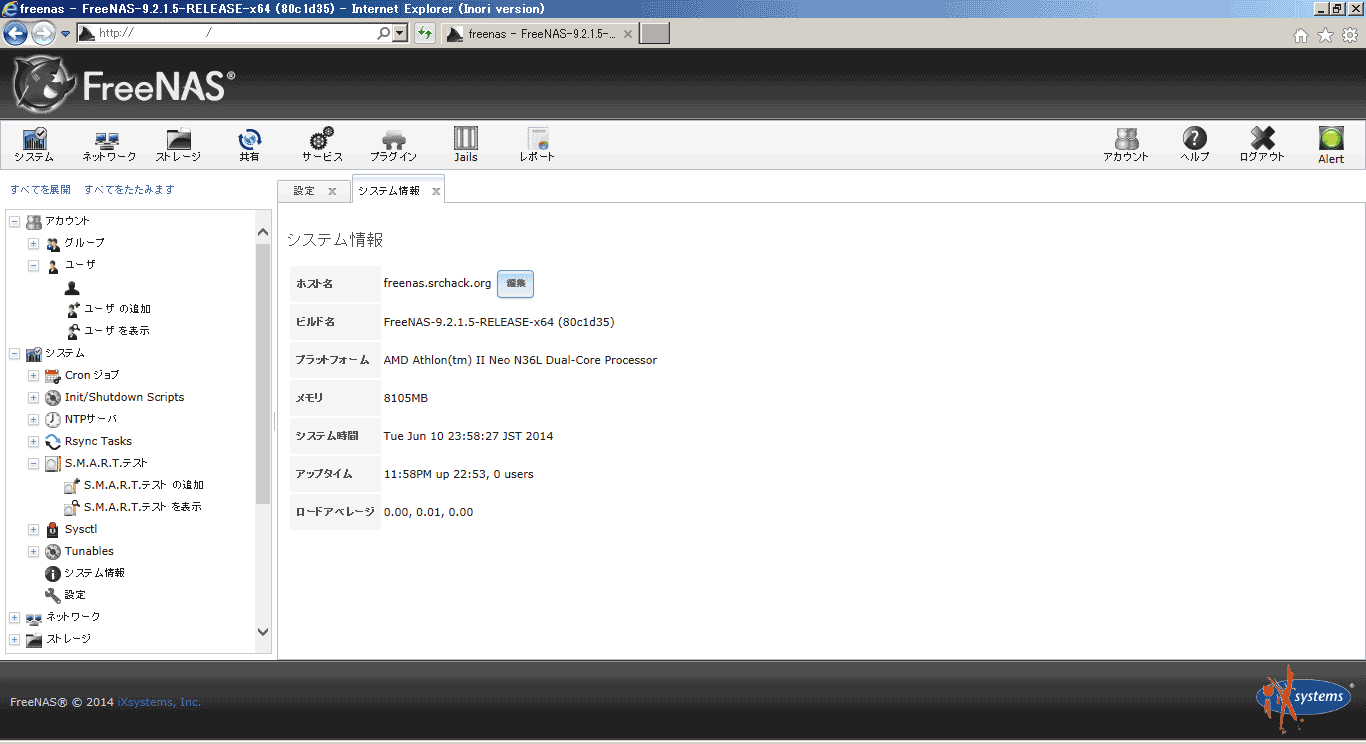Expand the Init/Shutdown Scripts node
This screenshot has height=744, width=1366.
point(33,397)
